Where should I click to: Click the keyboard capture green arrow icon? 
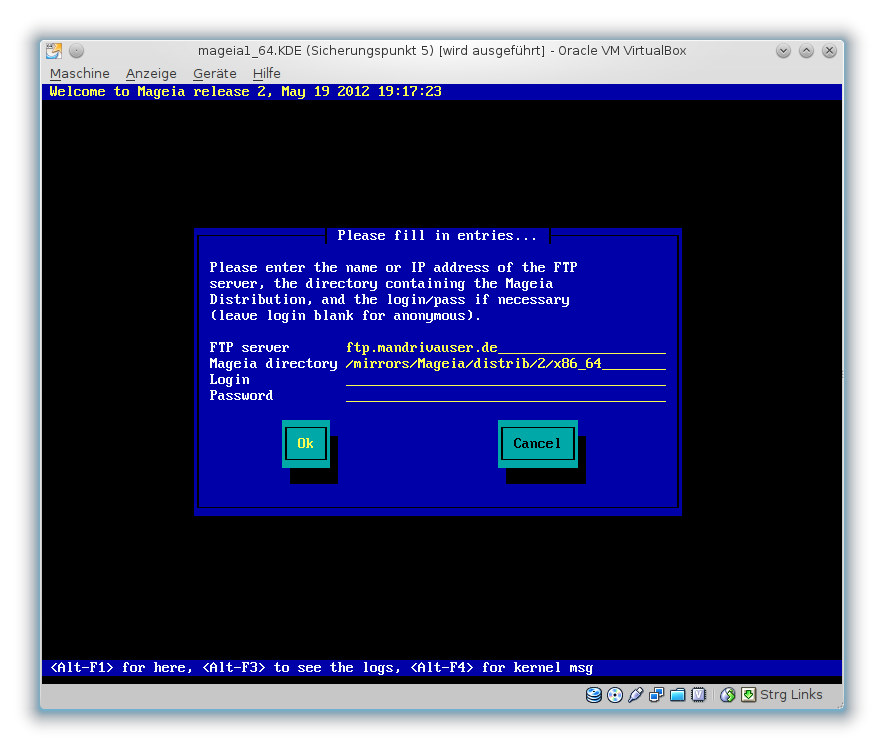[x=748, y=695]
